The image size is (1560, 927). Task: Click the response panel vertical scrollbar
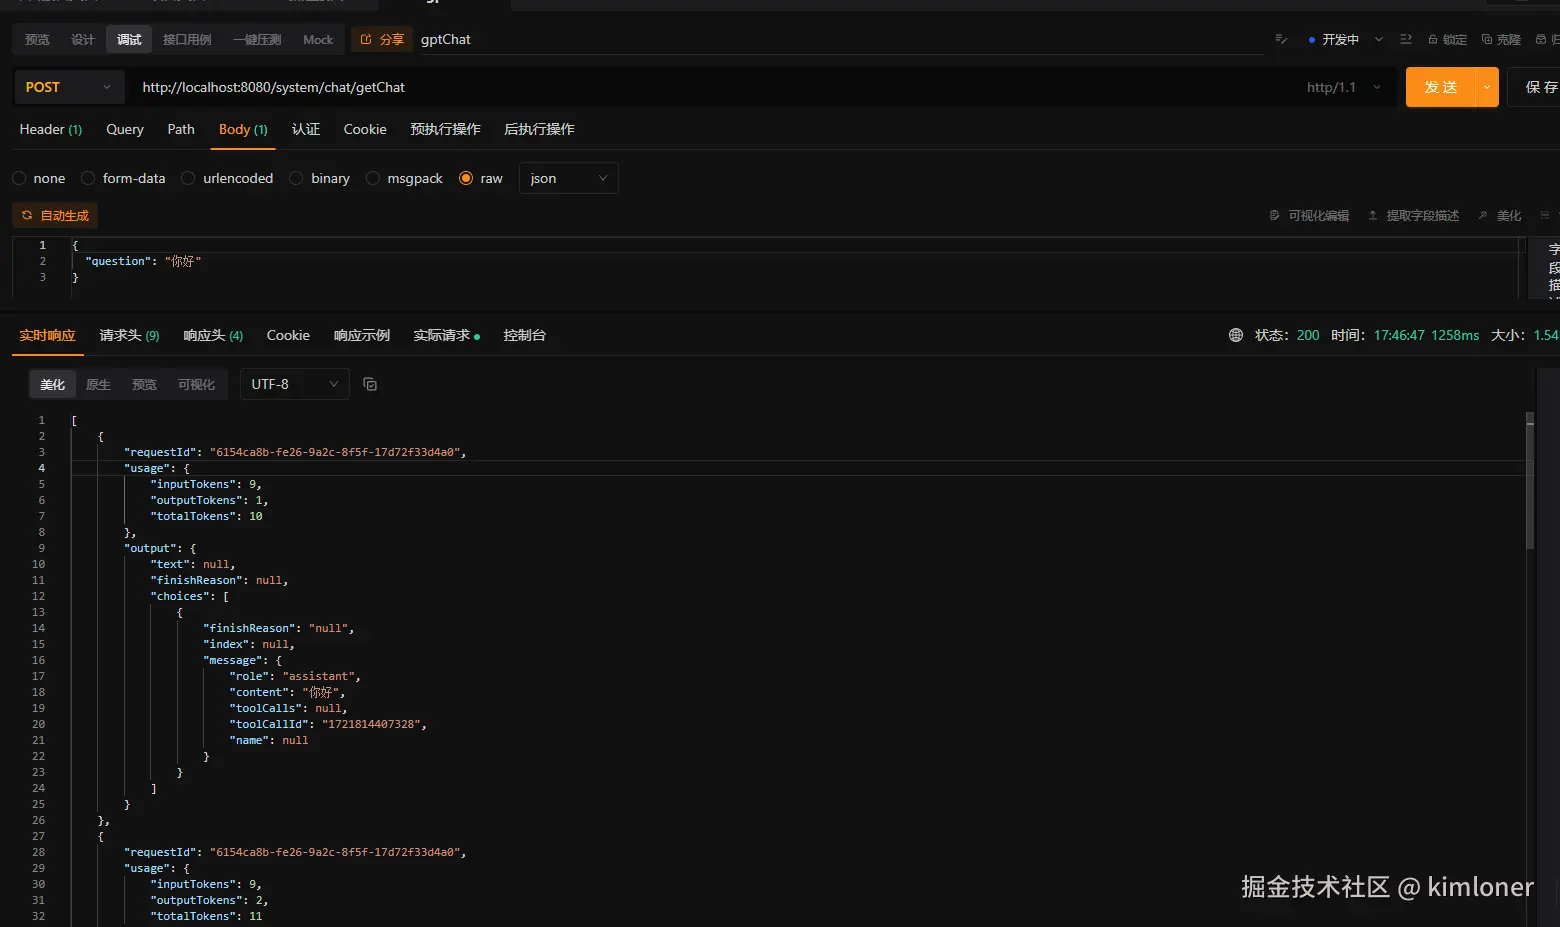[1530, 480]
